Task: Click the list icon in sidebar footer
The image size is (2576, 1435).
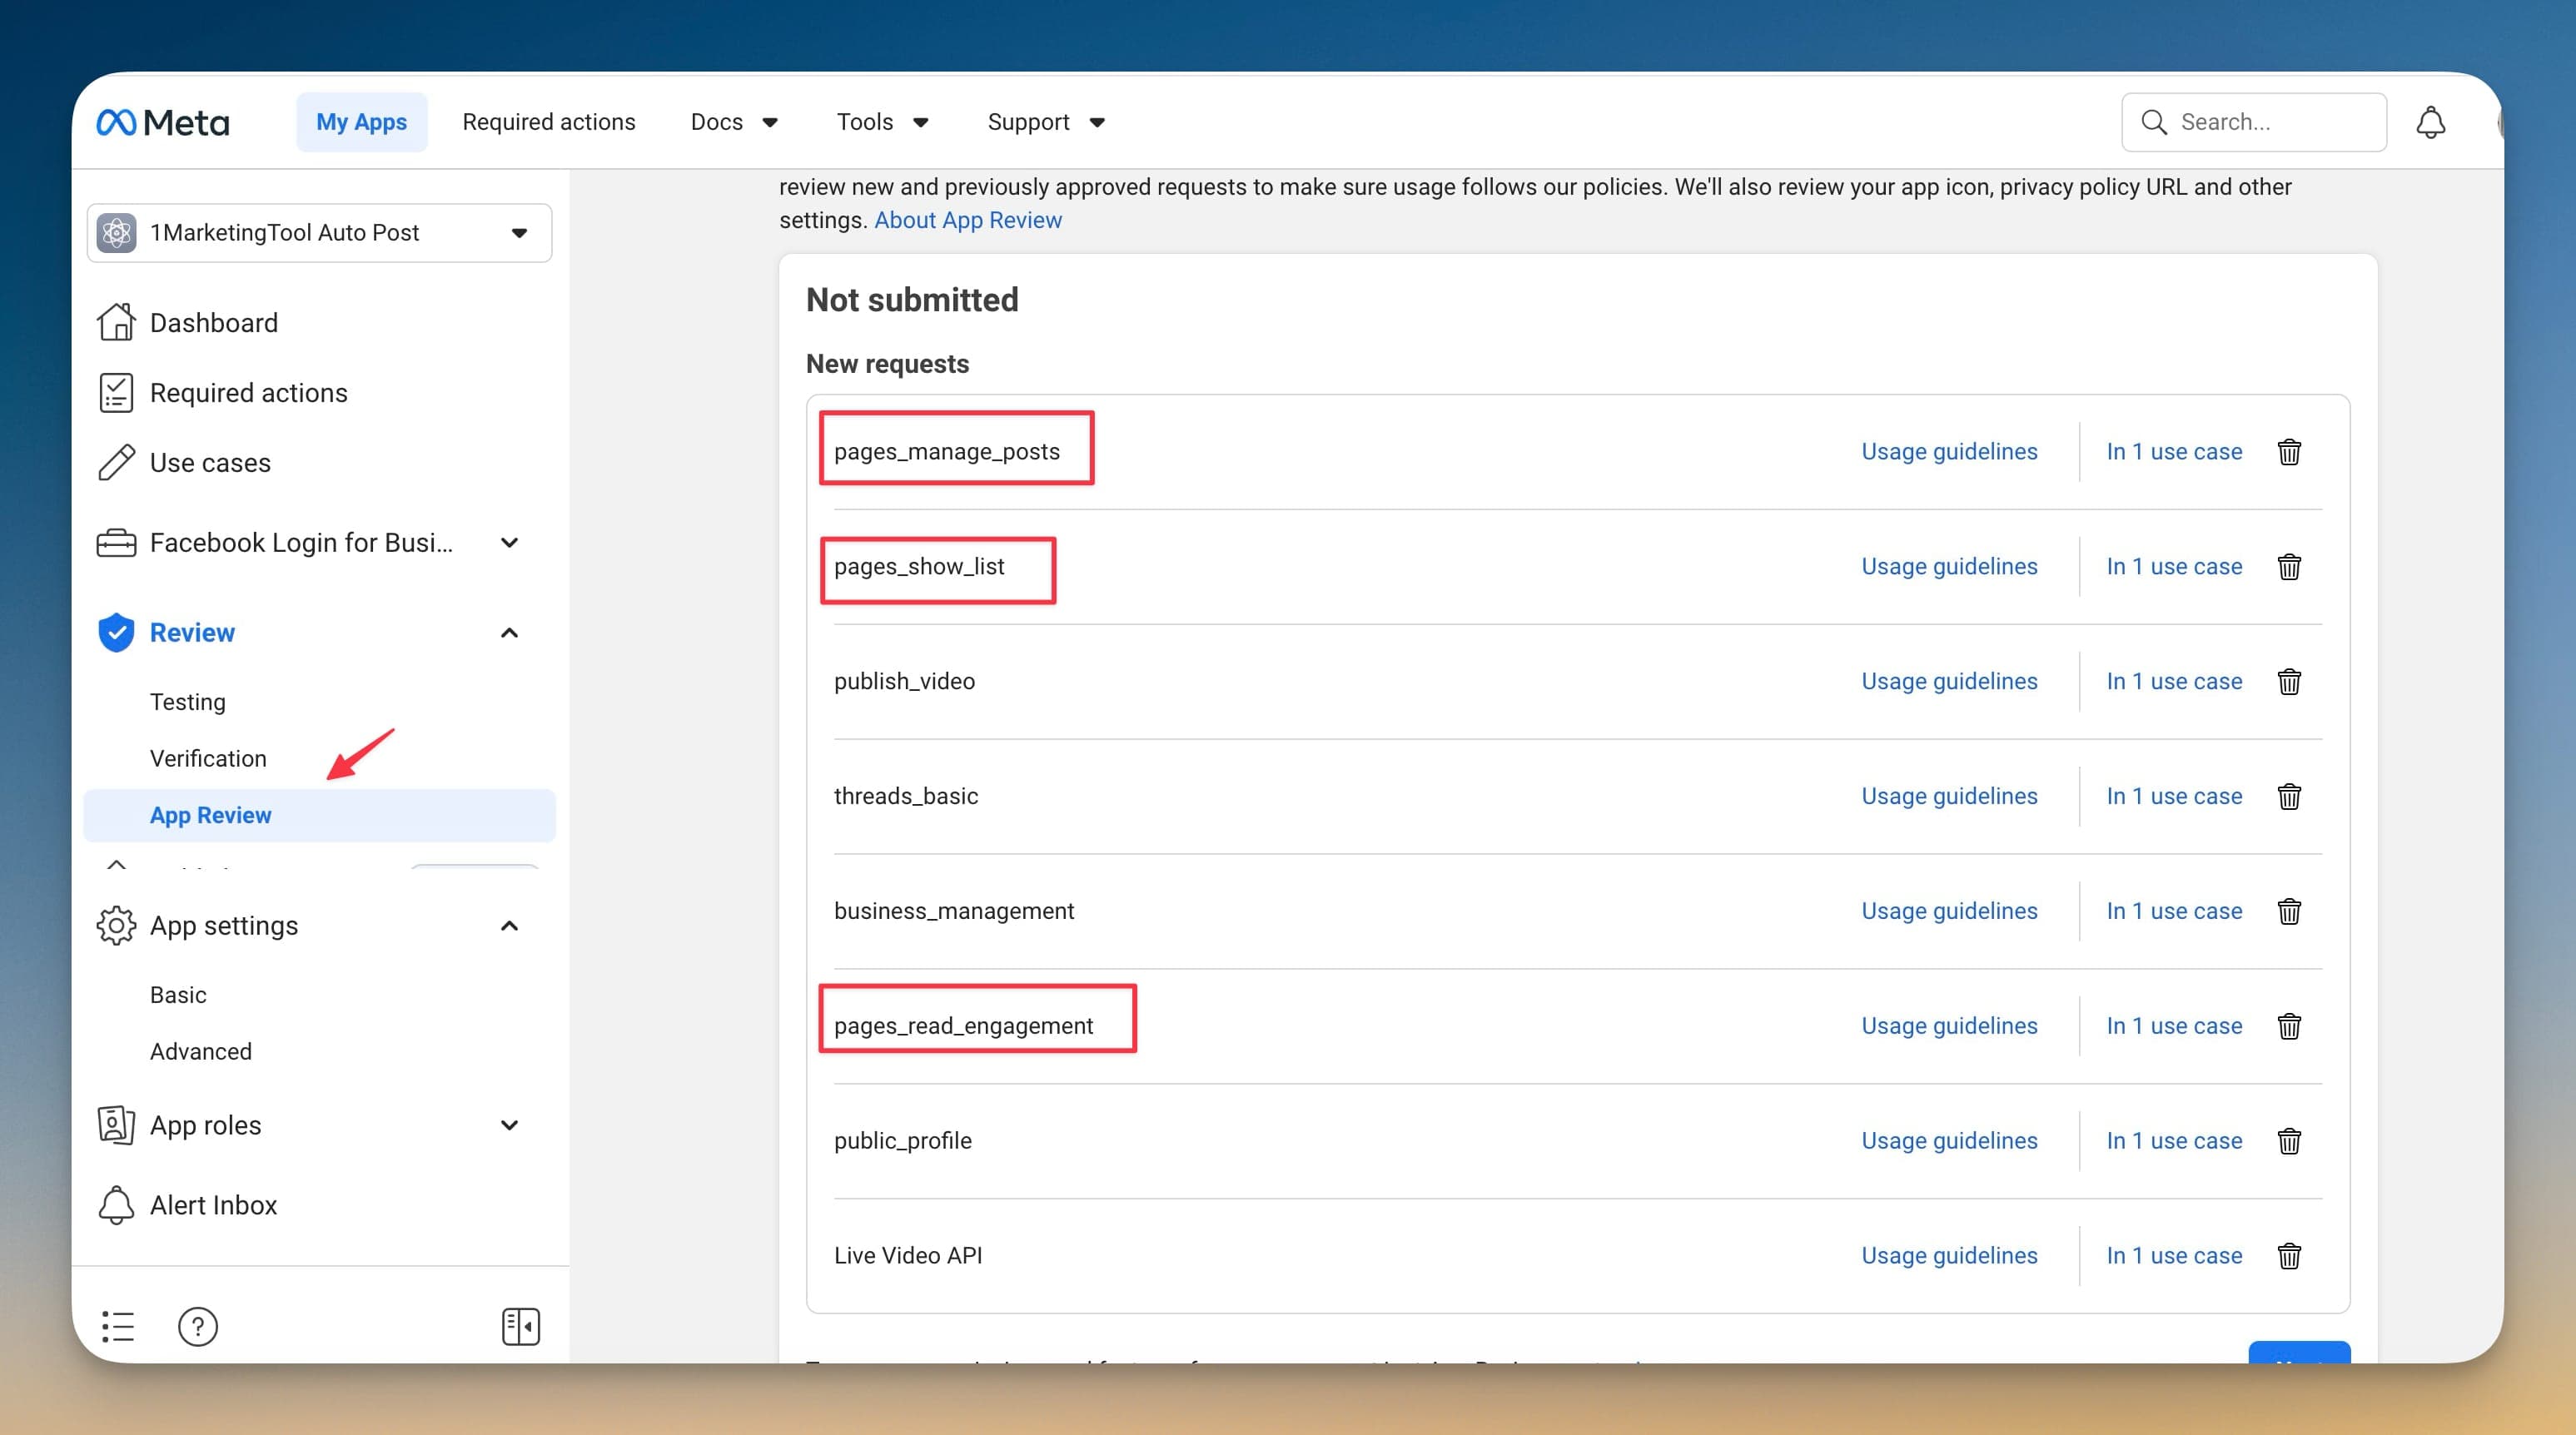Action: tap(118, 1326)
